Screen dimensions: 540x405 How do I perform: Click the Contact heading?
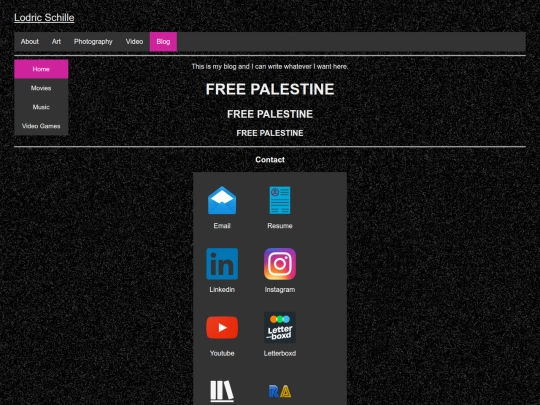click(x=270, y=160)
